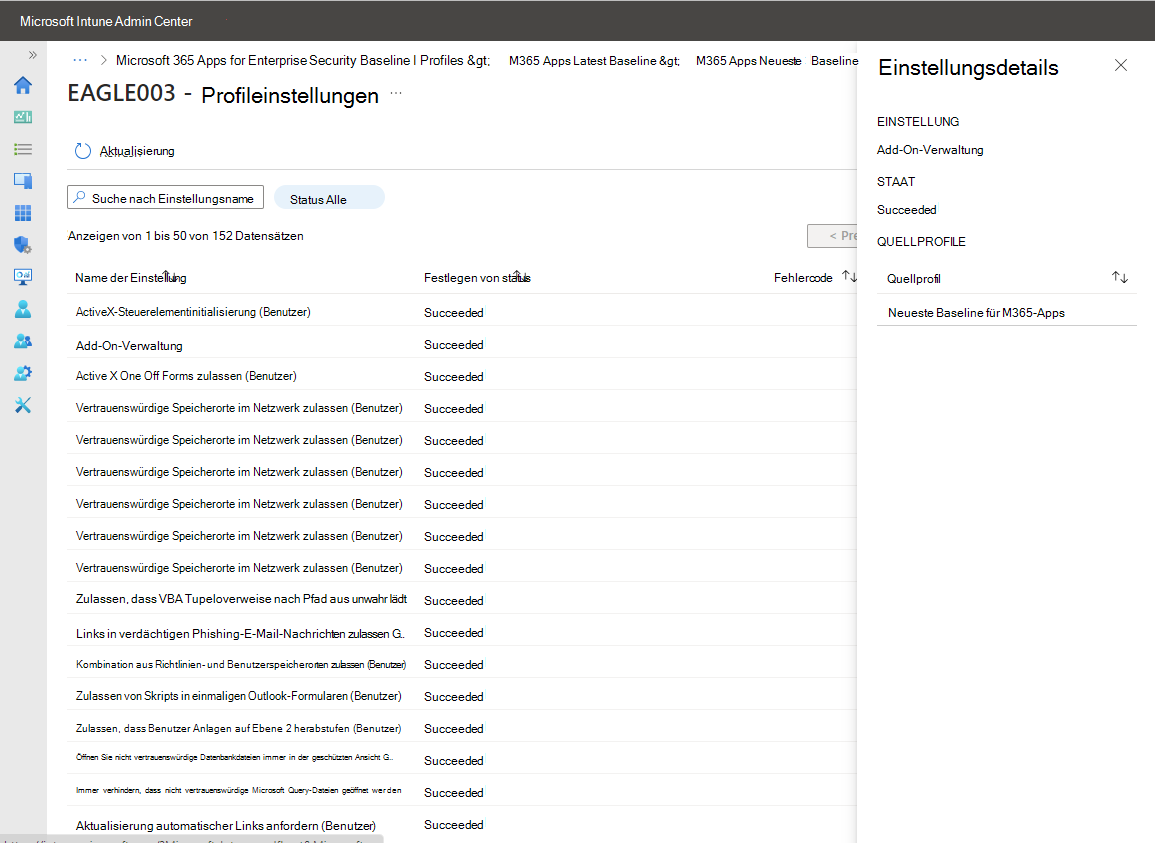Sort source profiles by Quellprofil arrows
The width and height of the screenshot is (1155, 843).
click(1120, 278)
